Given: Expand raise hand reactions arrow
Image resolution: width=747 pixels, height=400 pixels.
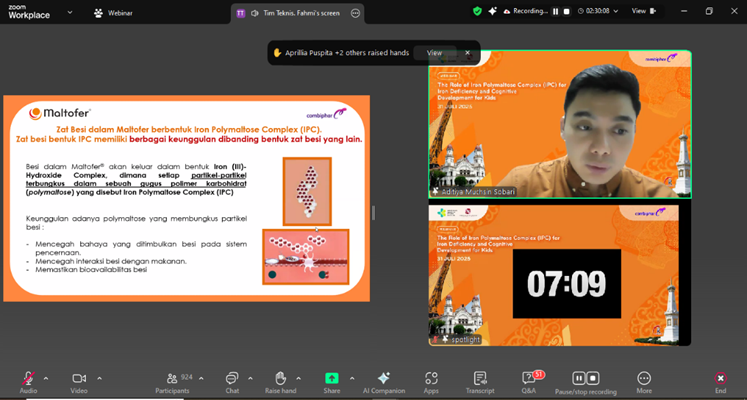Looking at the screenshot, I should point(299,379).
